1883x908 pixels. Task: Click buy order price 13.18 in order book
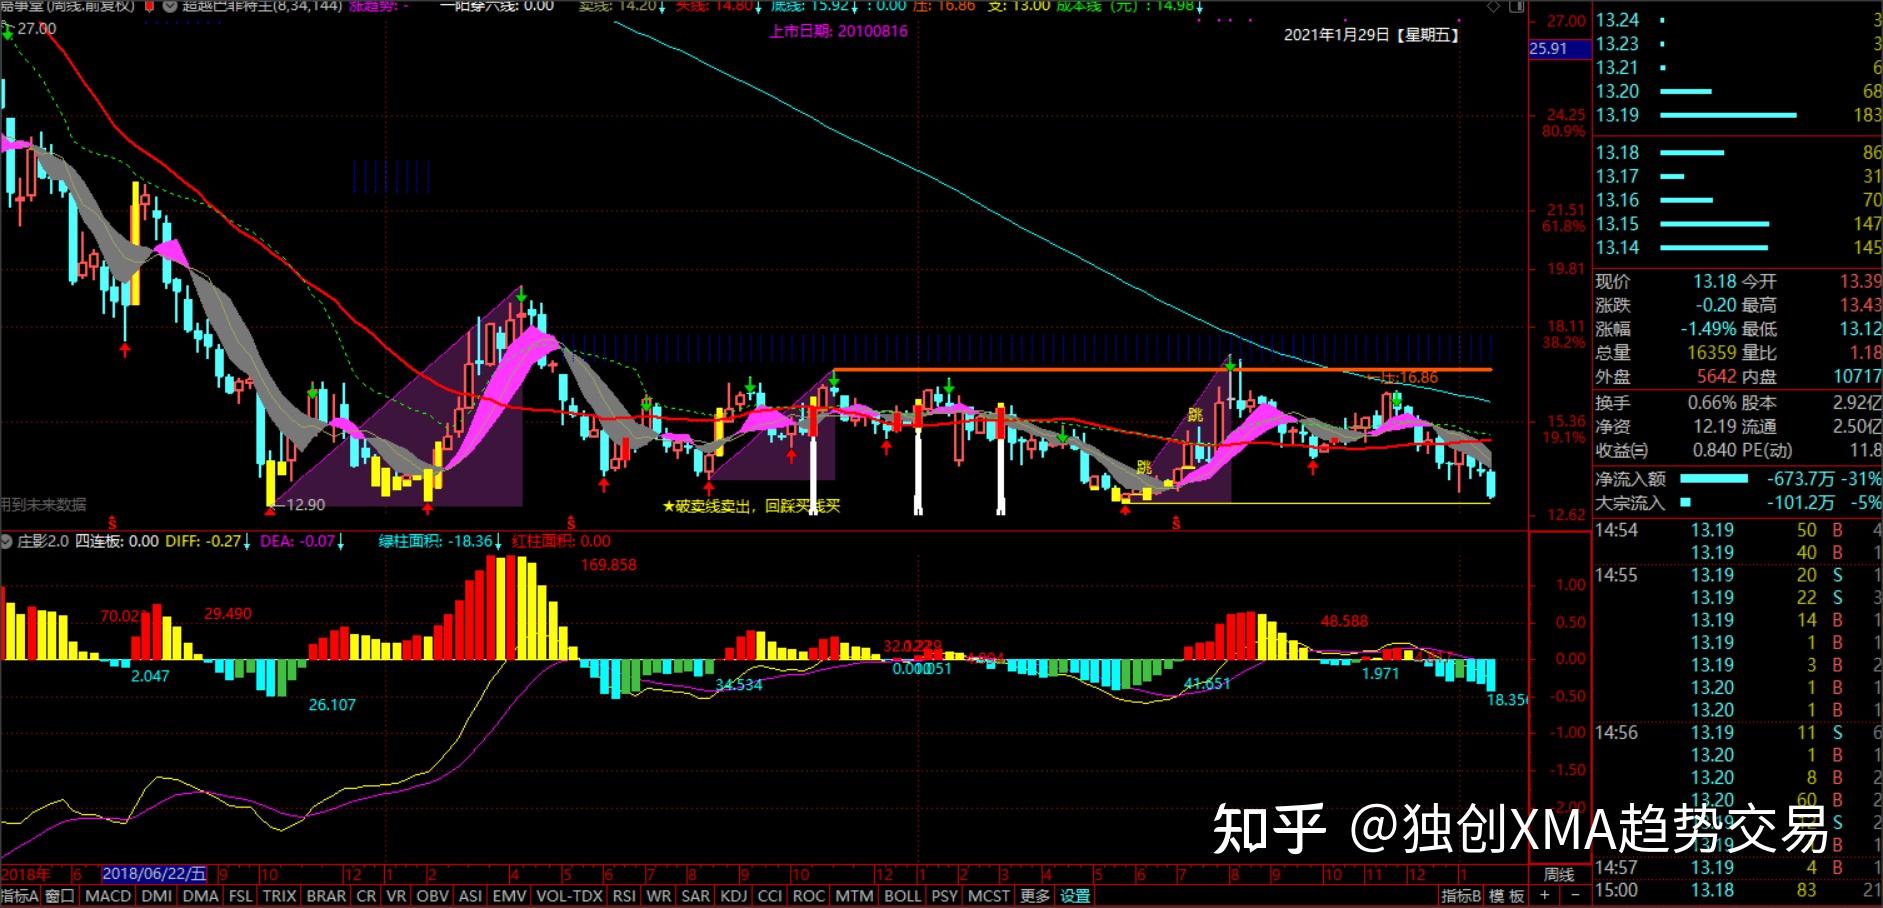[x=1617, y=152]
